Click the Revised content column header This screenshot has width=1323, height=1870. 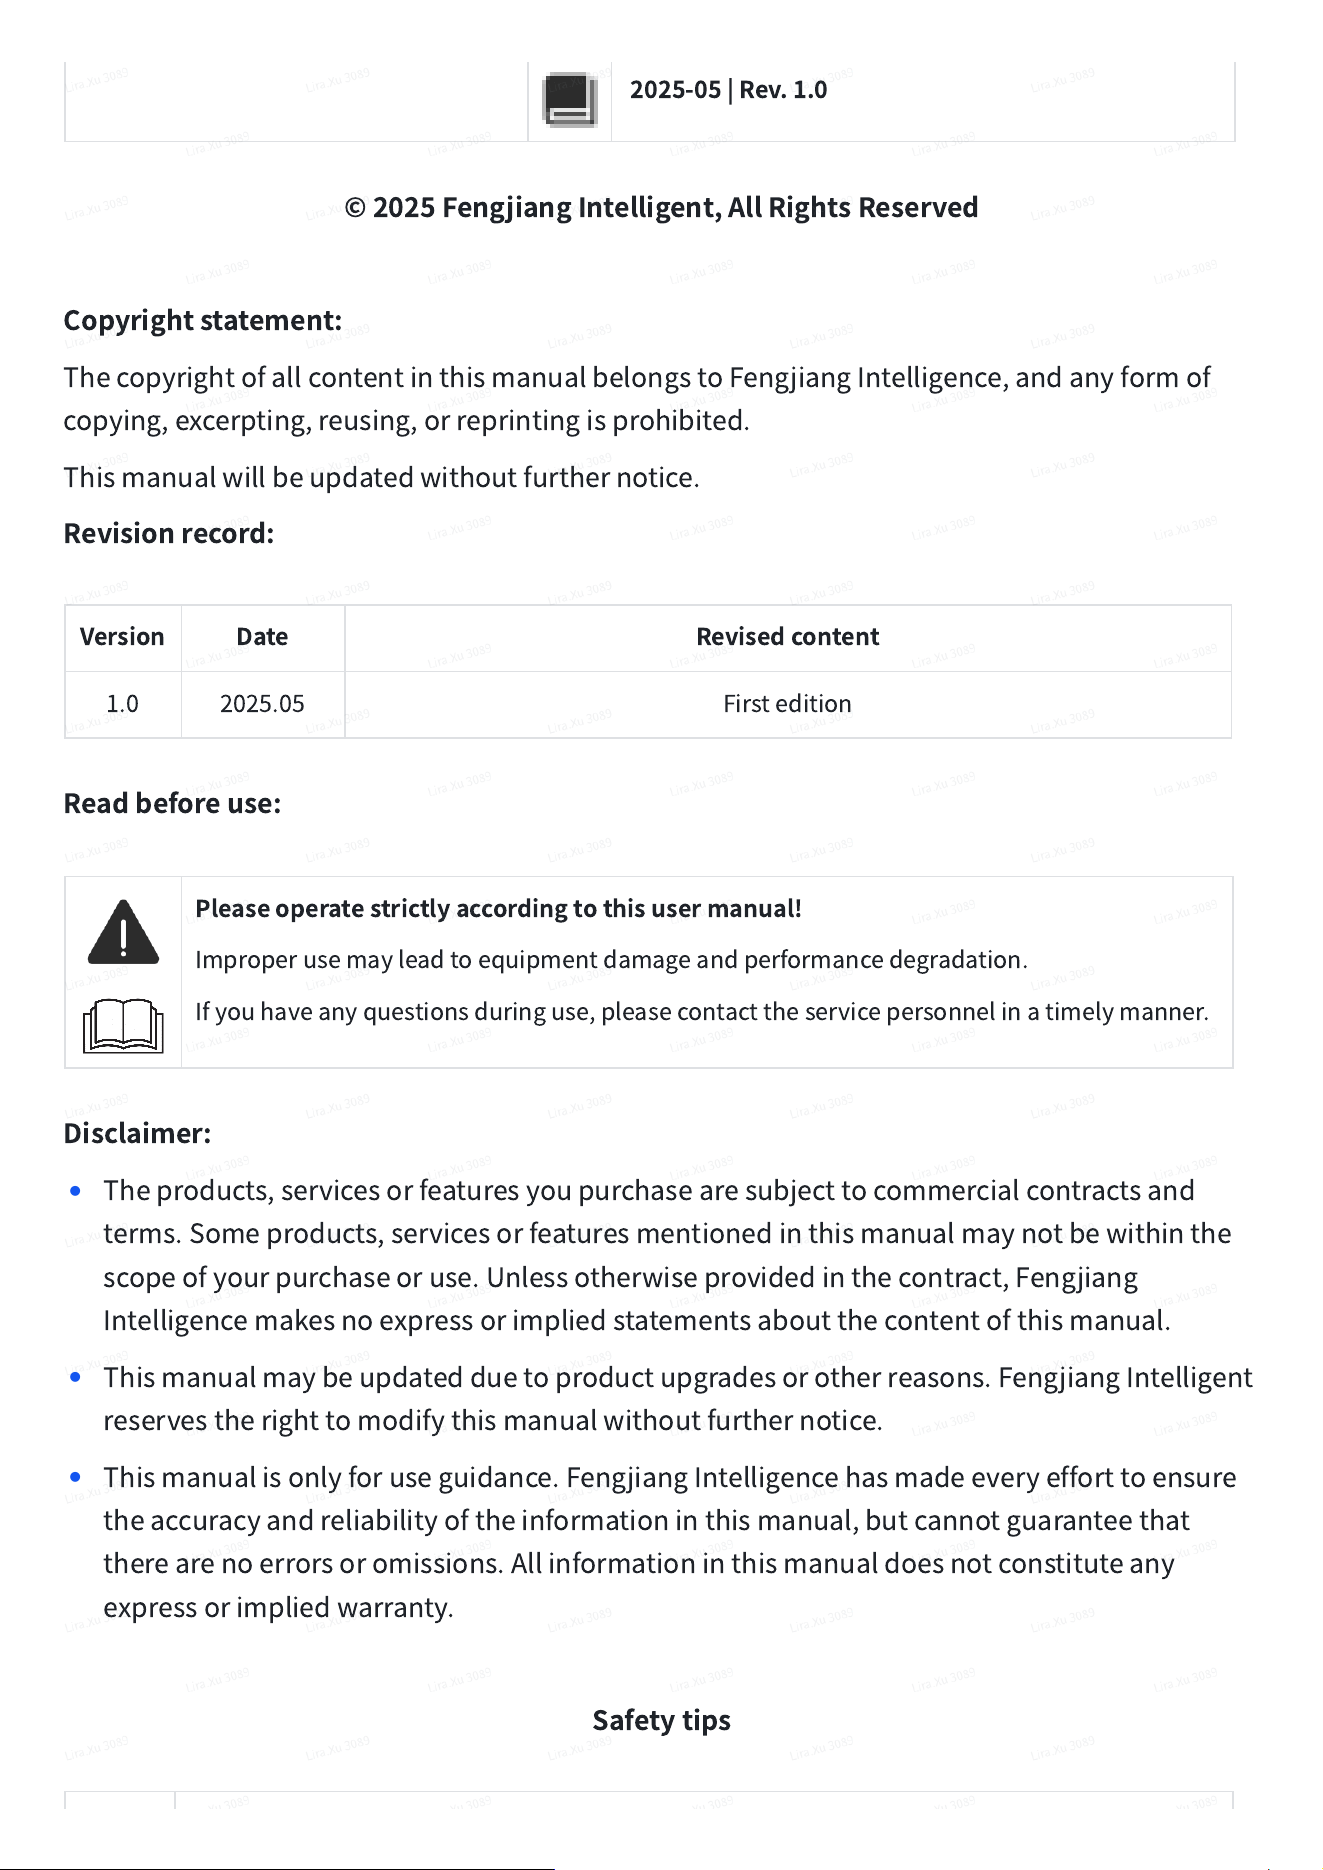click(x=788, y=637)
